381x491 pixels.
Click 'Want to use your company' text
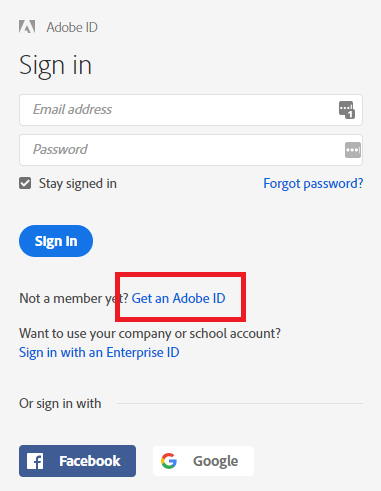150,333
